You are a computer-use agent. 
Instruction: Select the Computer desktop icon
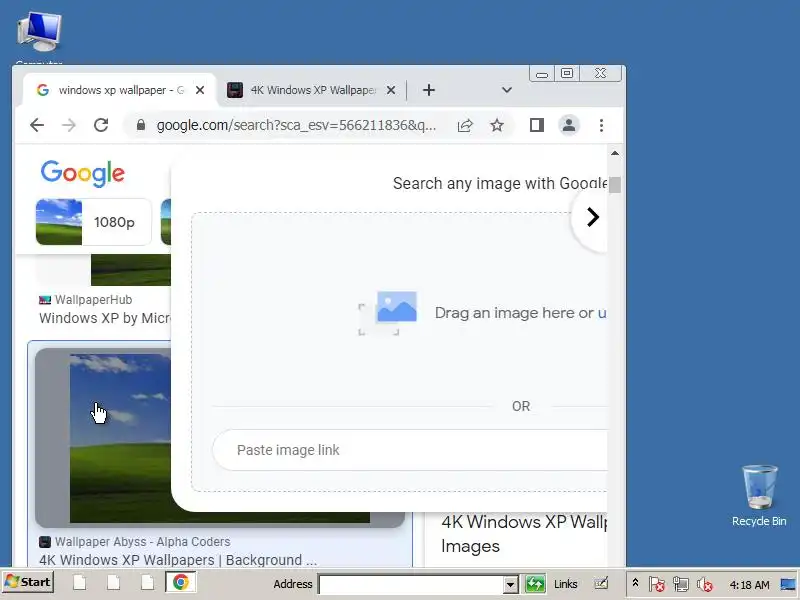tap(39, 38)
